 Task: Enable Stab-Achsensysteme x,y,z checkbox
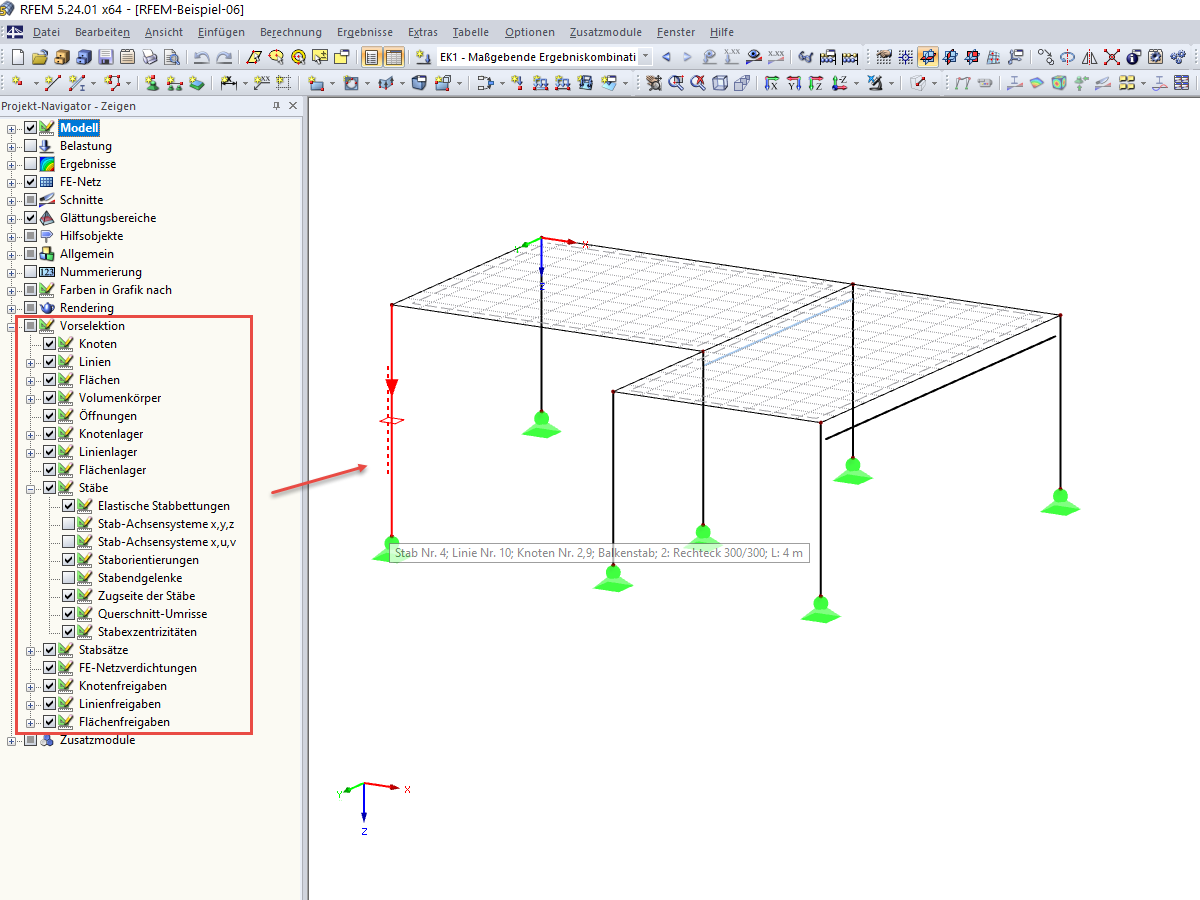tap(68, 524)
